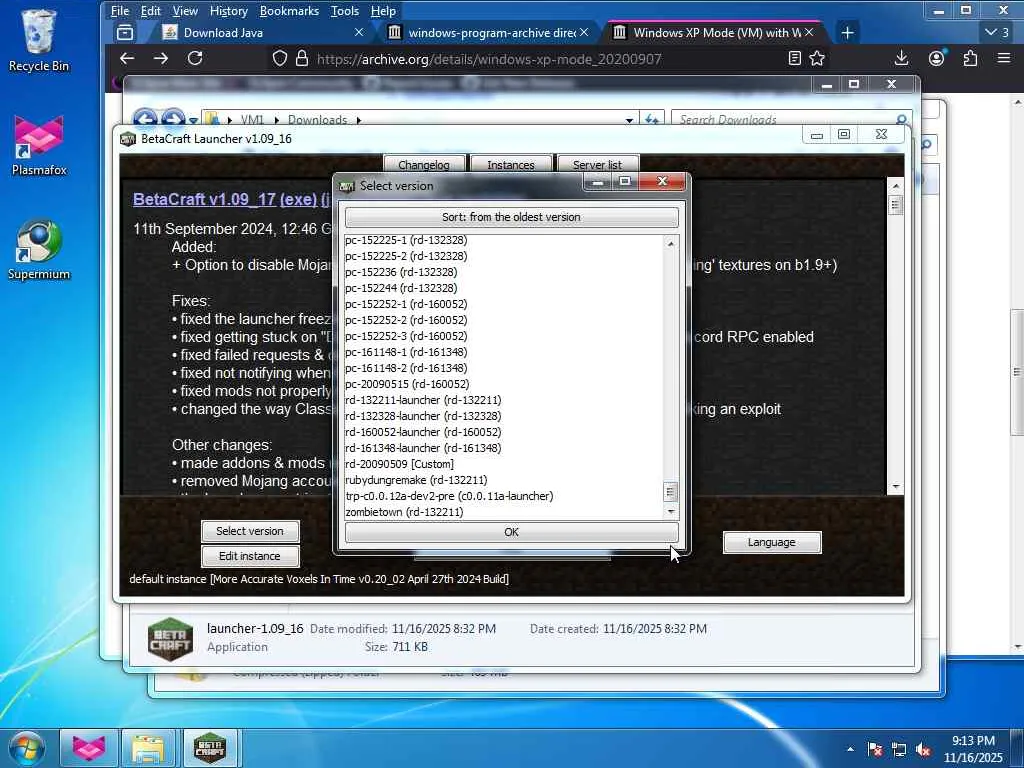Image resolution: width=1024 pixels, height=768 pixels.
Task: Open the browser hamburger menu
Action: pyautogui.click(x=1004, y=59)
